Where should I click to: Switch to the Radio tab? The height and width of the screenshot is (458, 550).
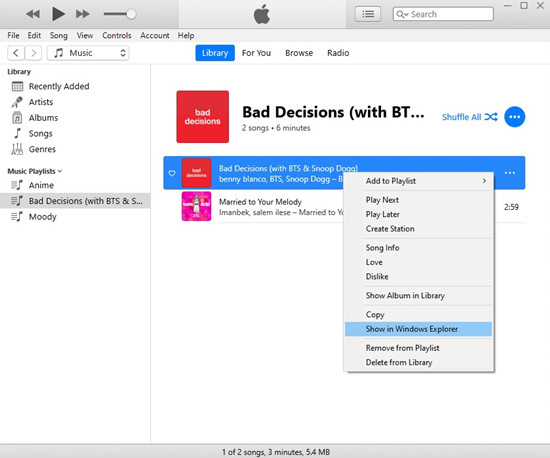[338, 53]
